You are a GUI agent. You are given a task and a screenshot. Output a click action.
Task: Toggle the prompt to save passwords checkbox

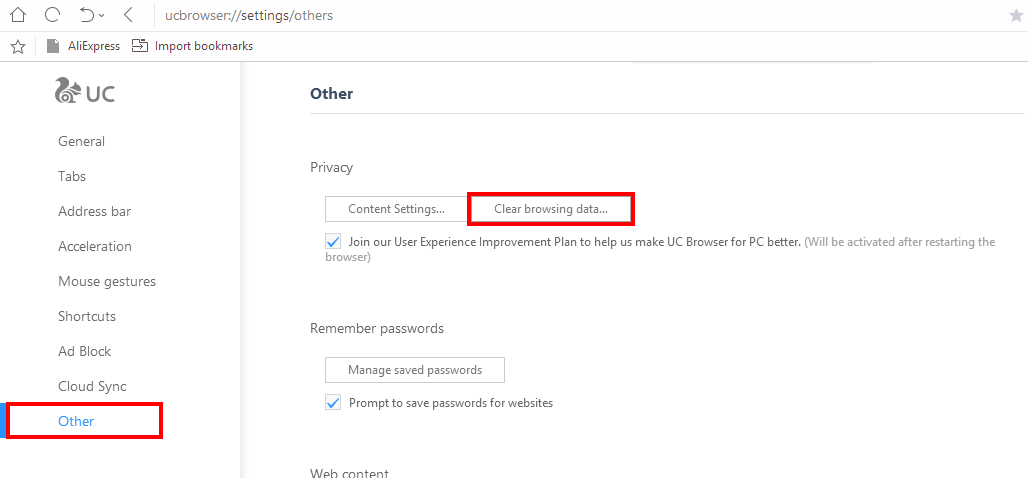click(x=333, y=403)
